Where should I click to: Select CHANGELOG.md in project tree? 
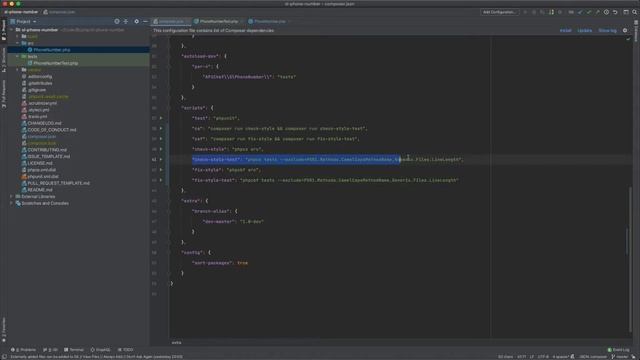44,123
